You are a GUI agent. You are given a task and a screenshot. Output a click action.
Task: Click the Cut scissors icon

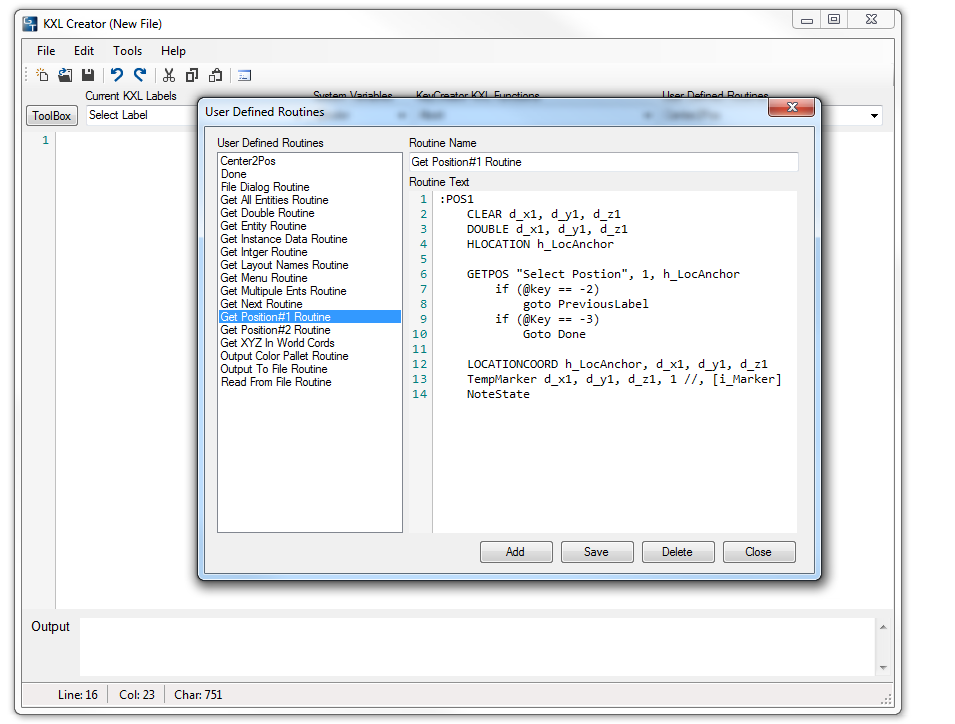pyautogui.click(x=168, y=75)
